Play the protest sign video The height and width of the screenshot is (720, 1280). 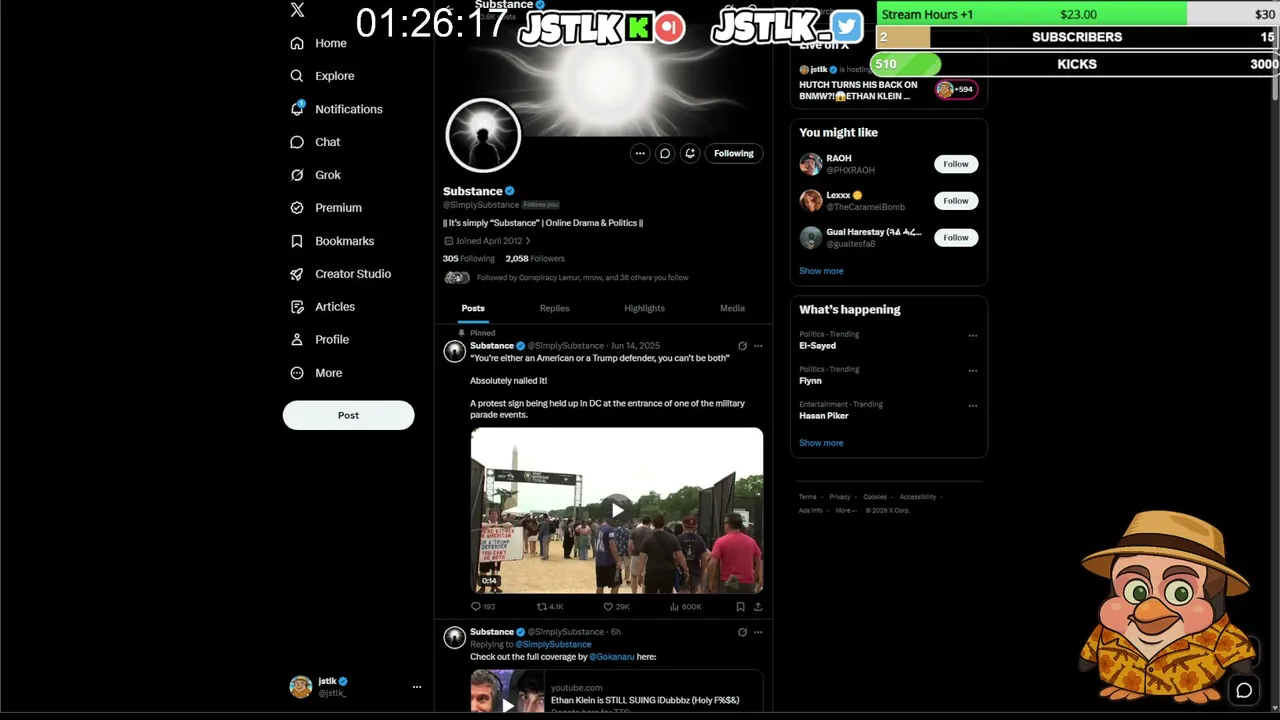coord(617,510)
